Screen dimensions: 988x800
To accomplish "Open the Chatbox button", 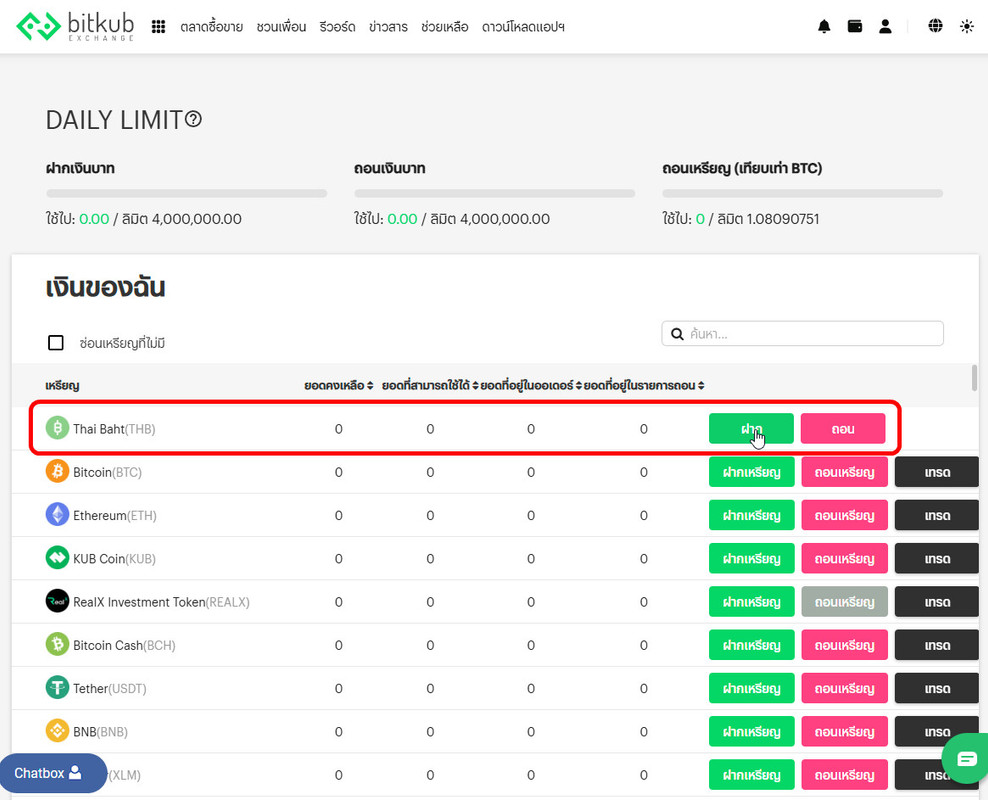I will 53,773.
